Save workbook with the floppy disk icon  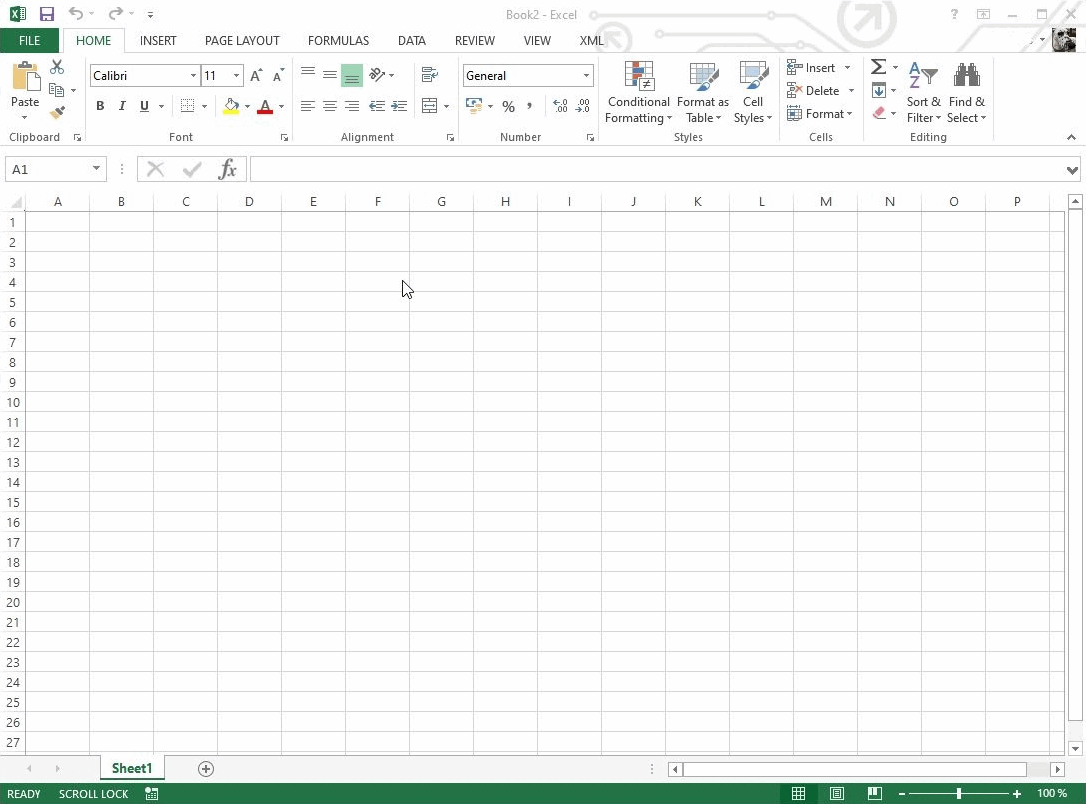[x=46, y=14]
